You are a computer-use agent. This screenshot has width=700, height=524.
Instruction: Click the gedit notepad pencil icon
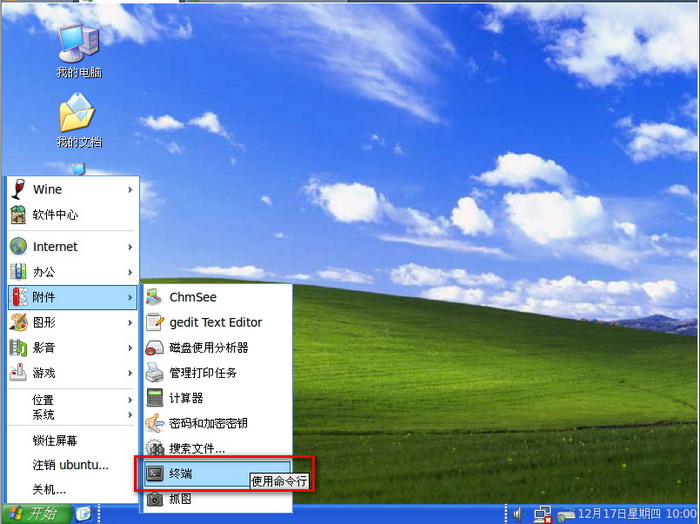pyautogui.click(x=154, y=322)
